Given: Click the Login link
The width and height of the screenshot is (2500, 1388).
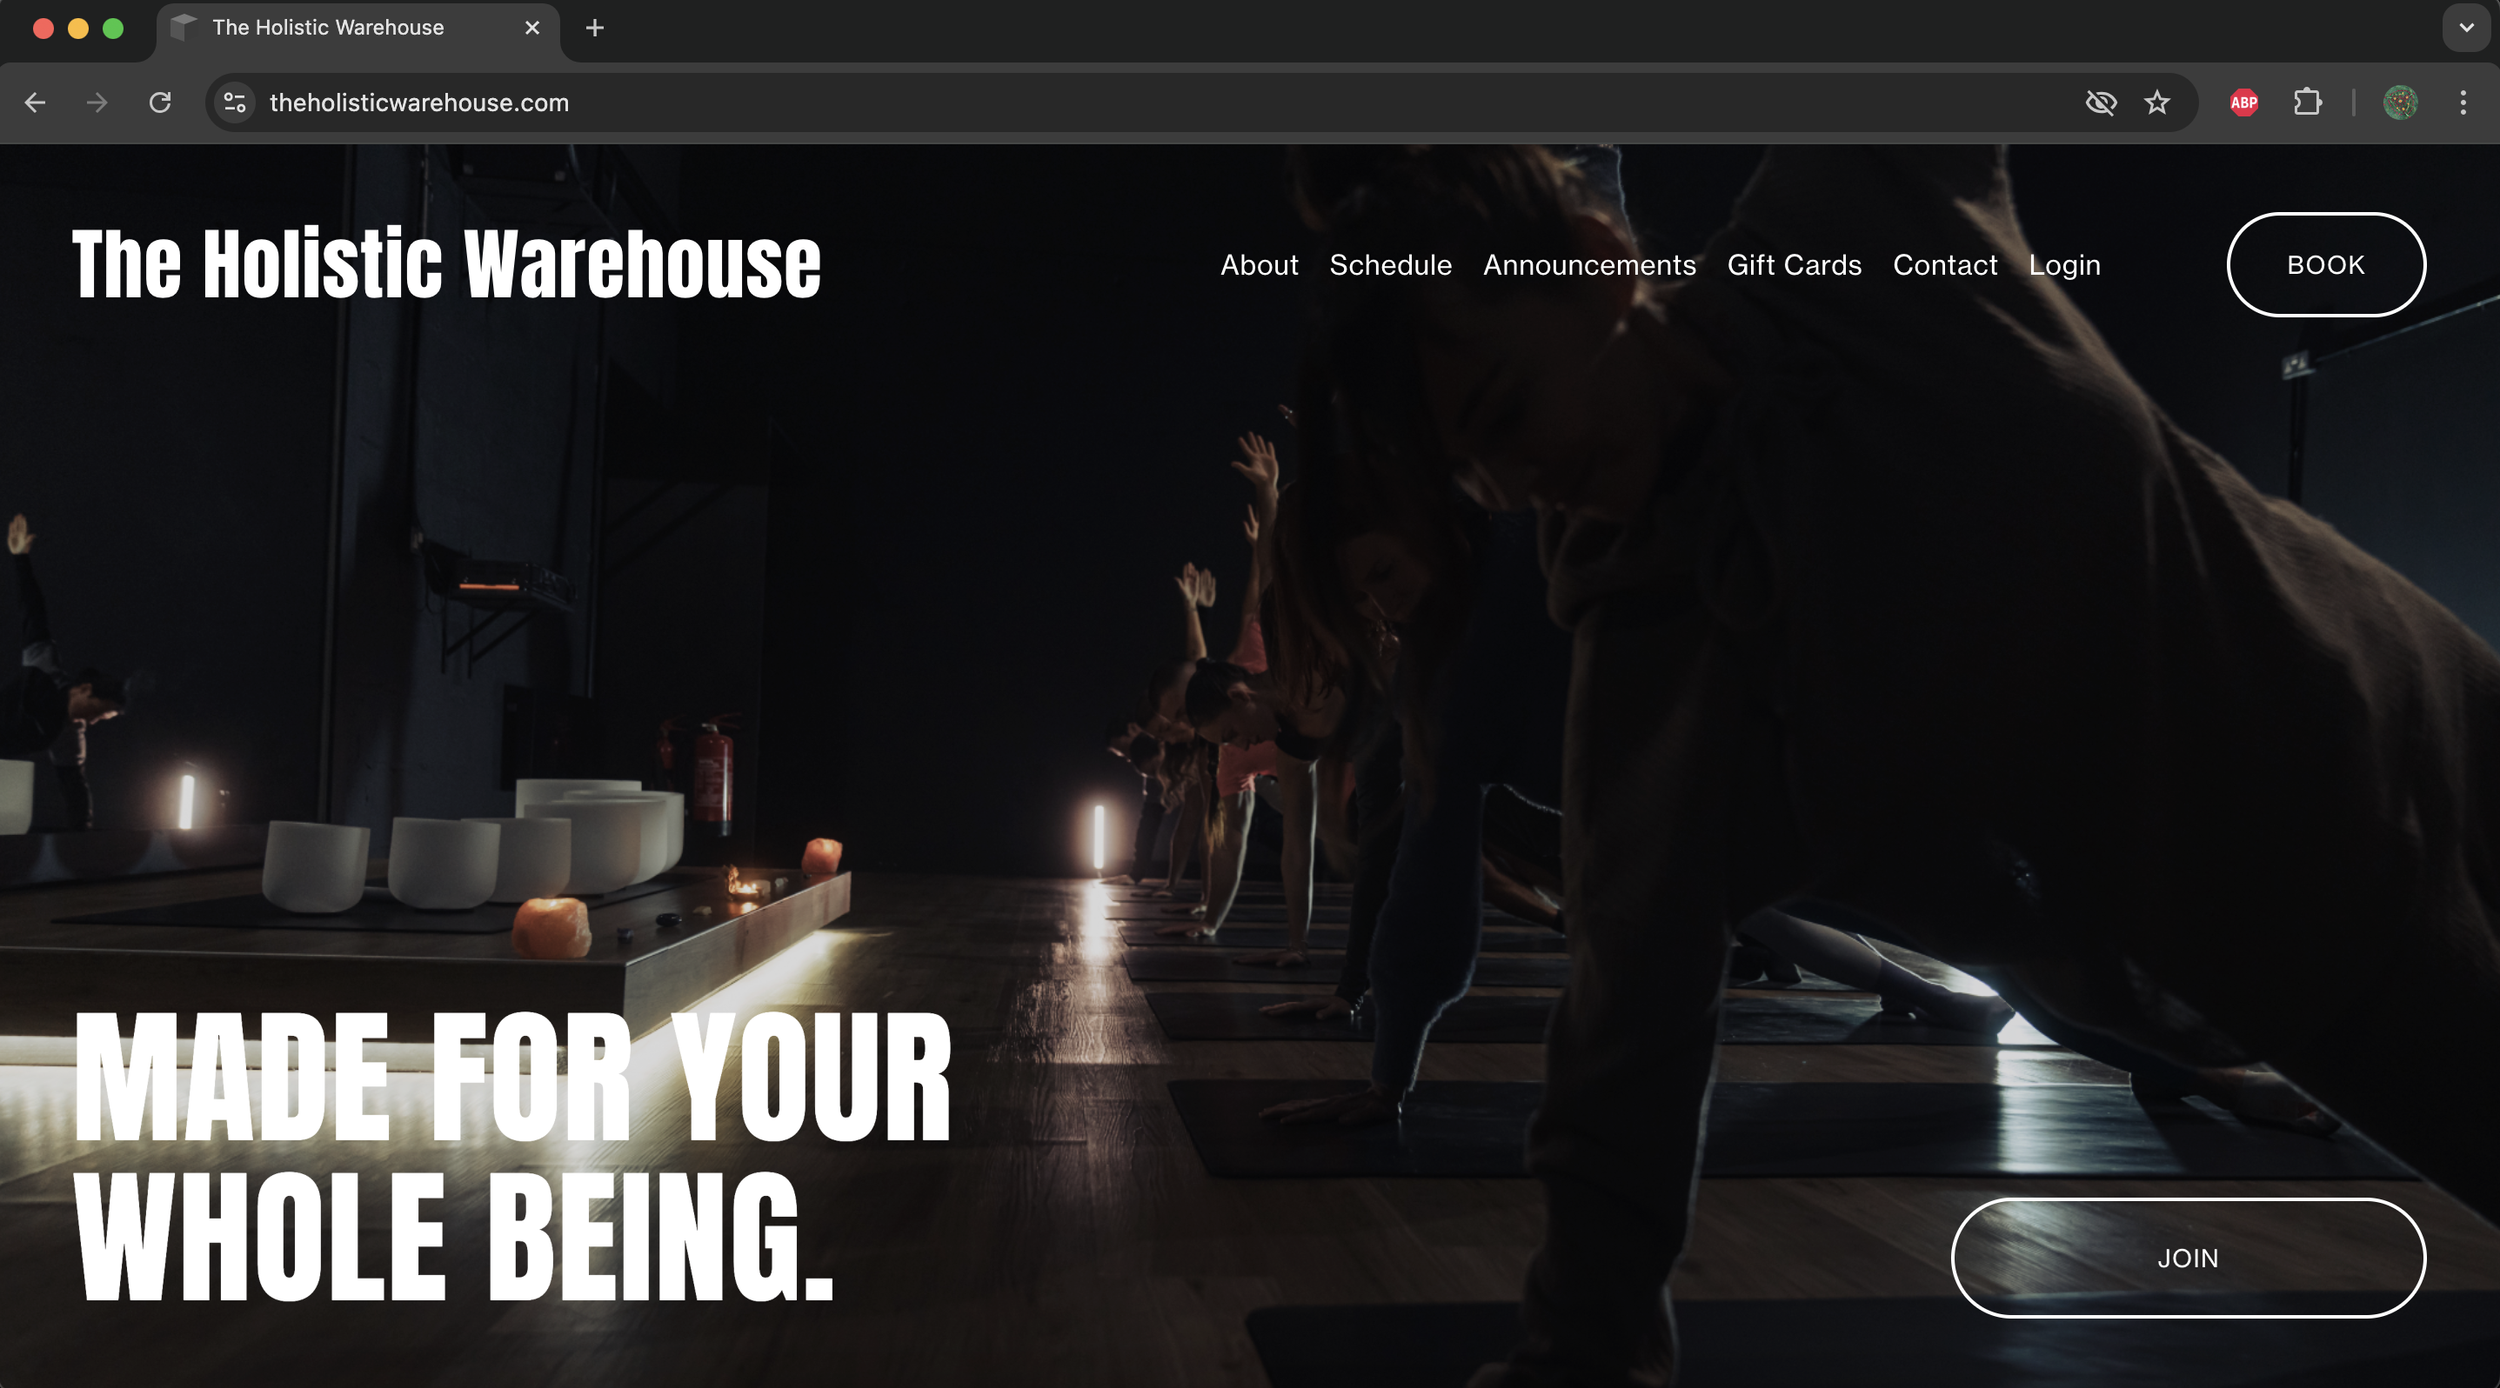Looking at the screenshot, I should [2064, 265].
